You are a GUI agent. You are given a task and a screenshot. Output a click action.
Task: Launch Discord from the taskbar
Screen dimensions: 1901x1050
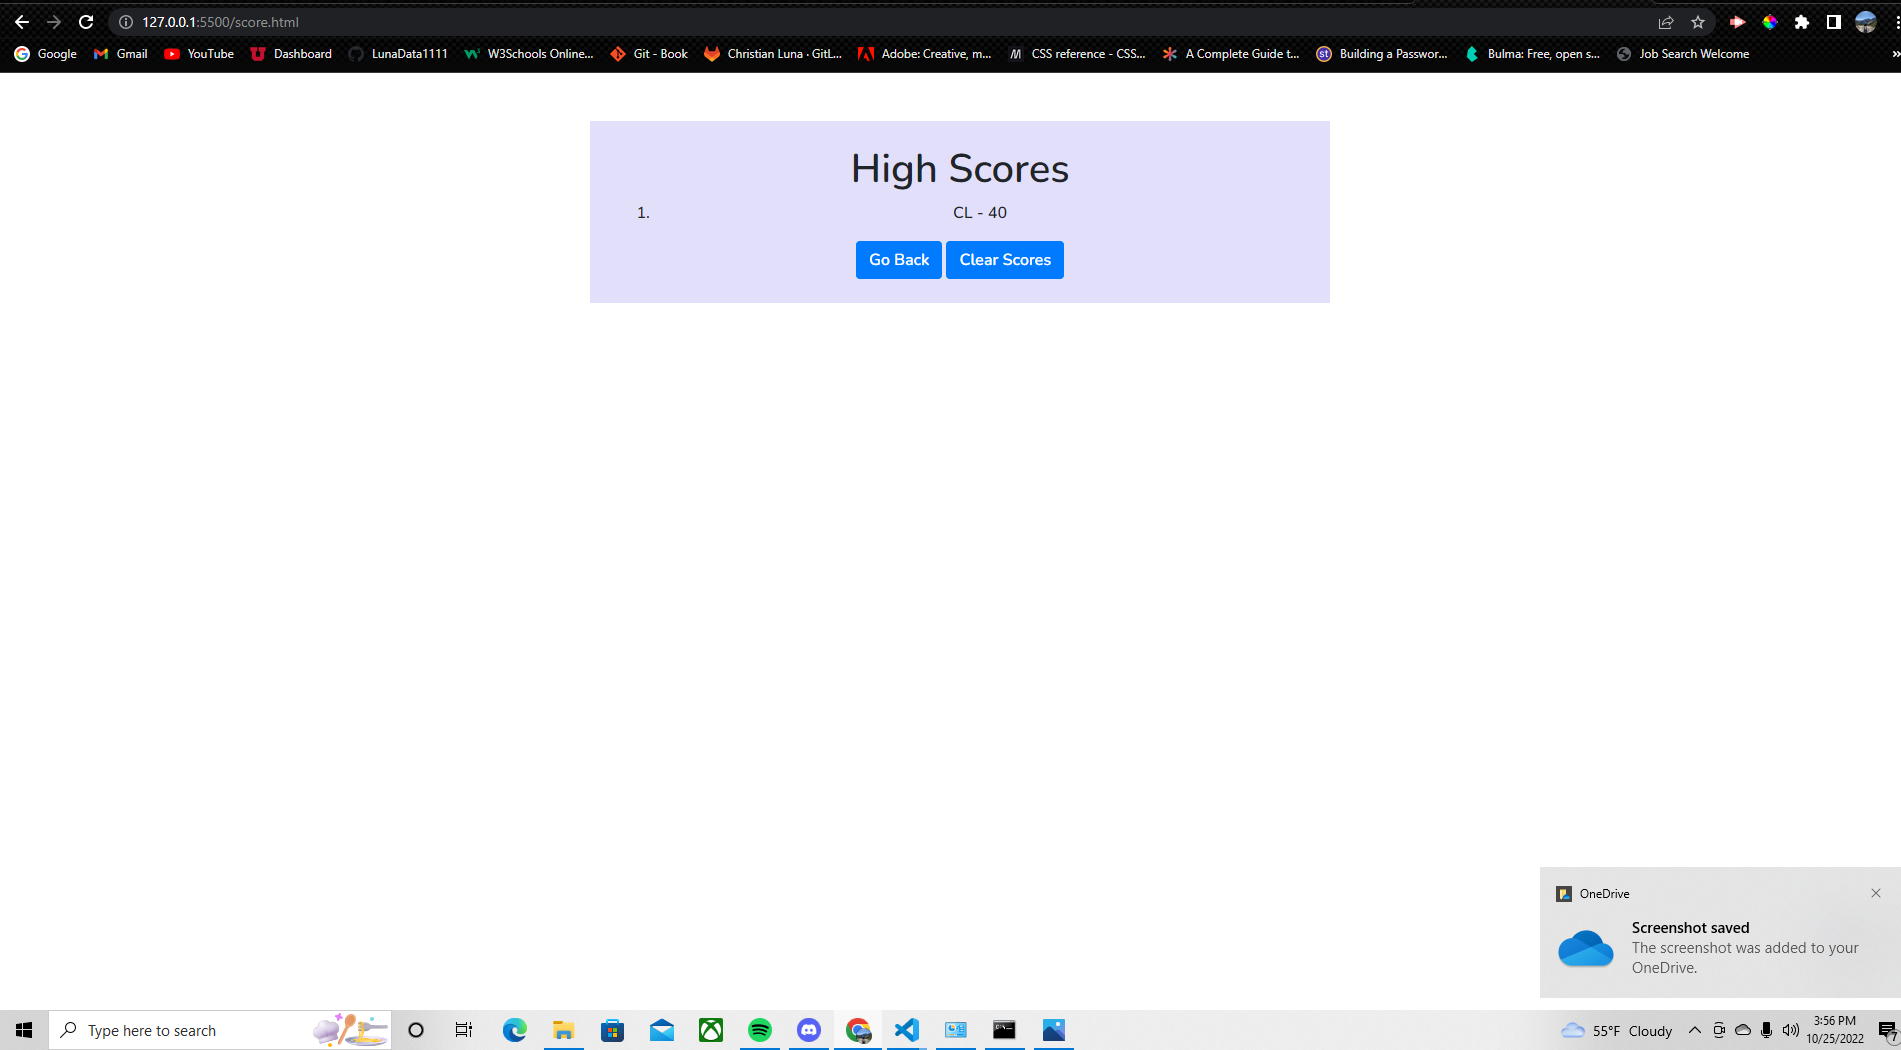(808, 1030)
